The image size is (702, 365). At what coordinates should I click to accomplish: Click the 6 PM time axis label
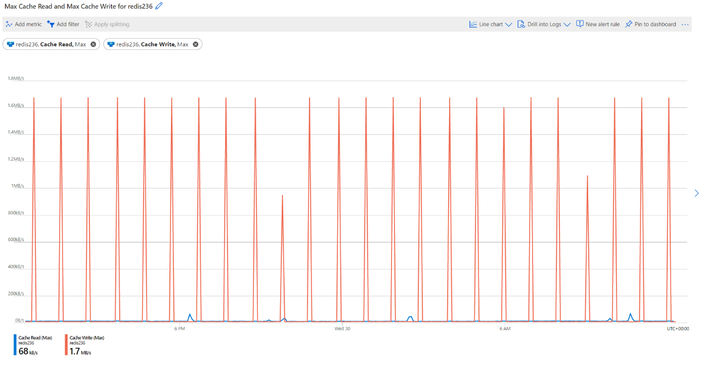point(180,329)
